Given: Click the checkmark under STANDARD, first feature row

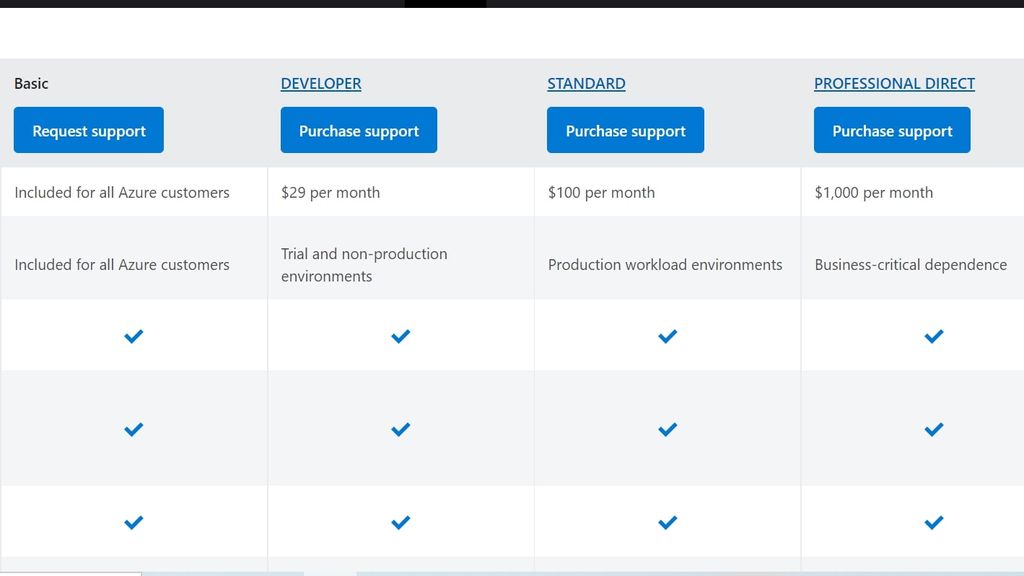Looking at the screenshot, I should tap(667, 336).
